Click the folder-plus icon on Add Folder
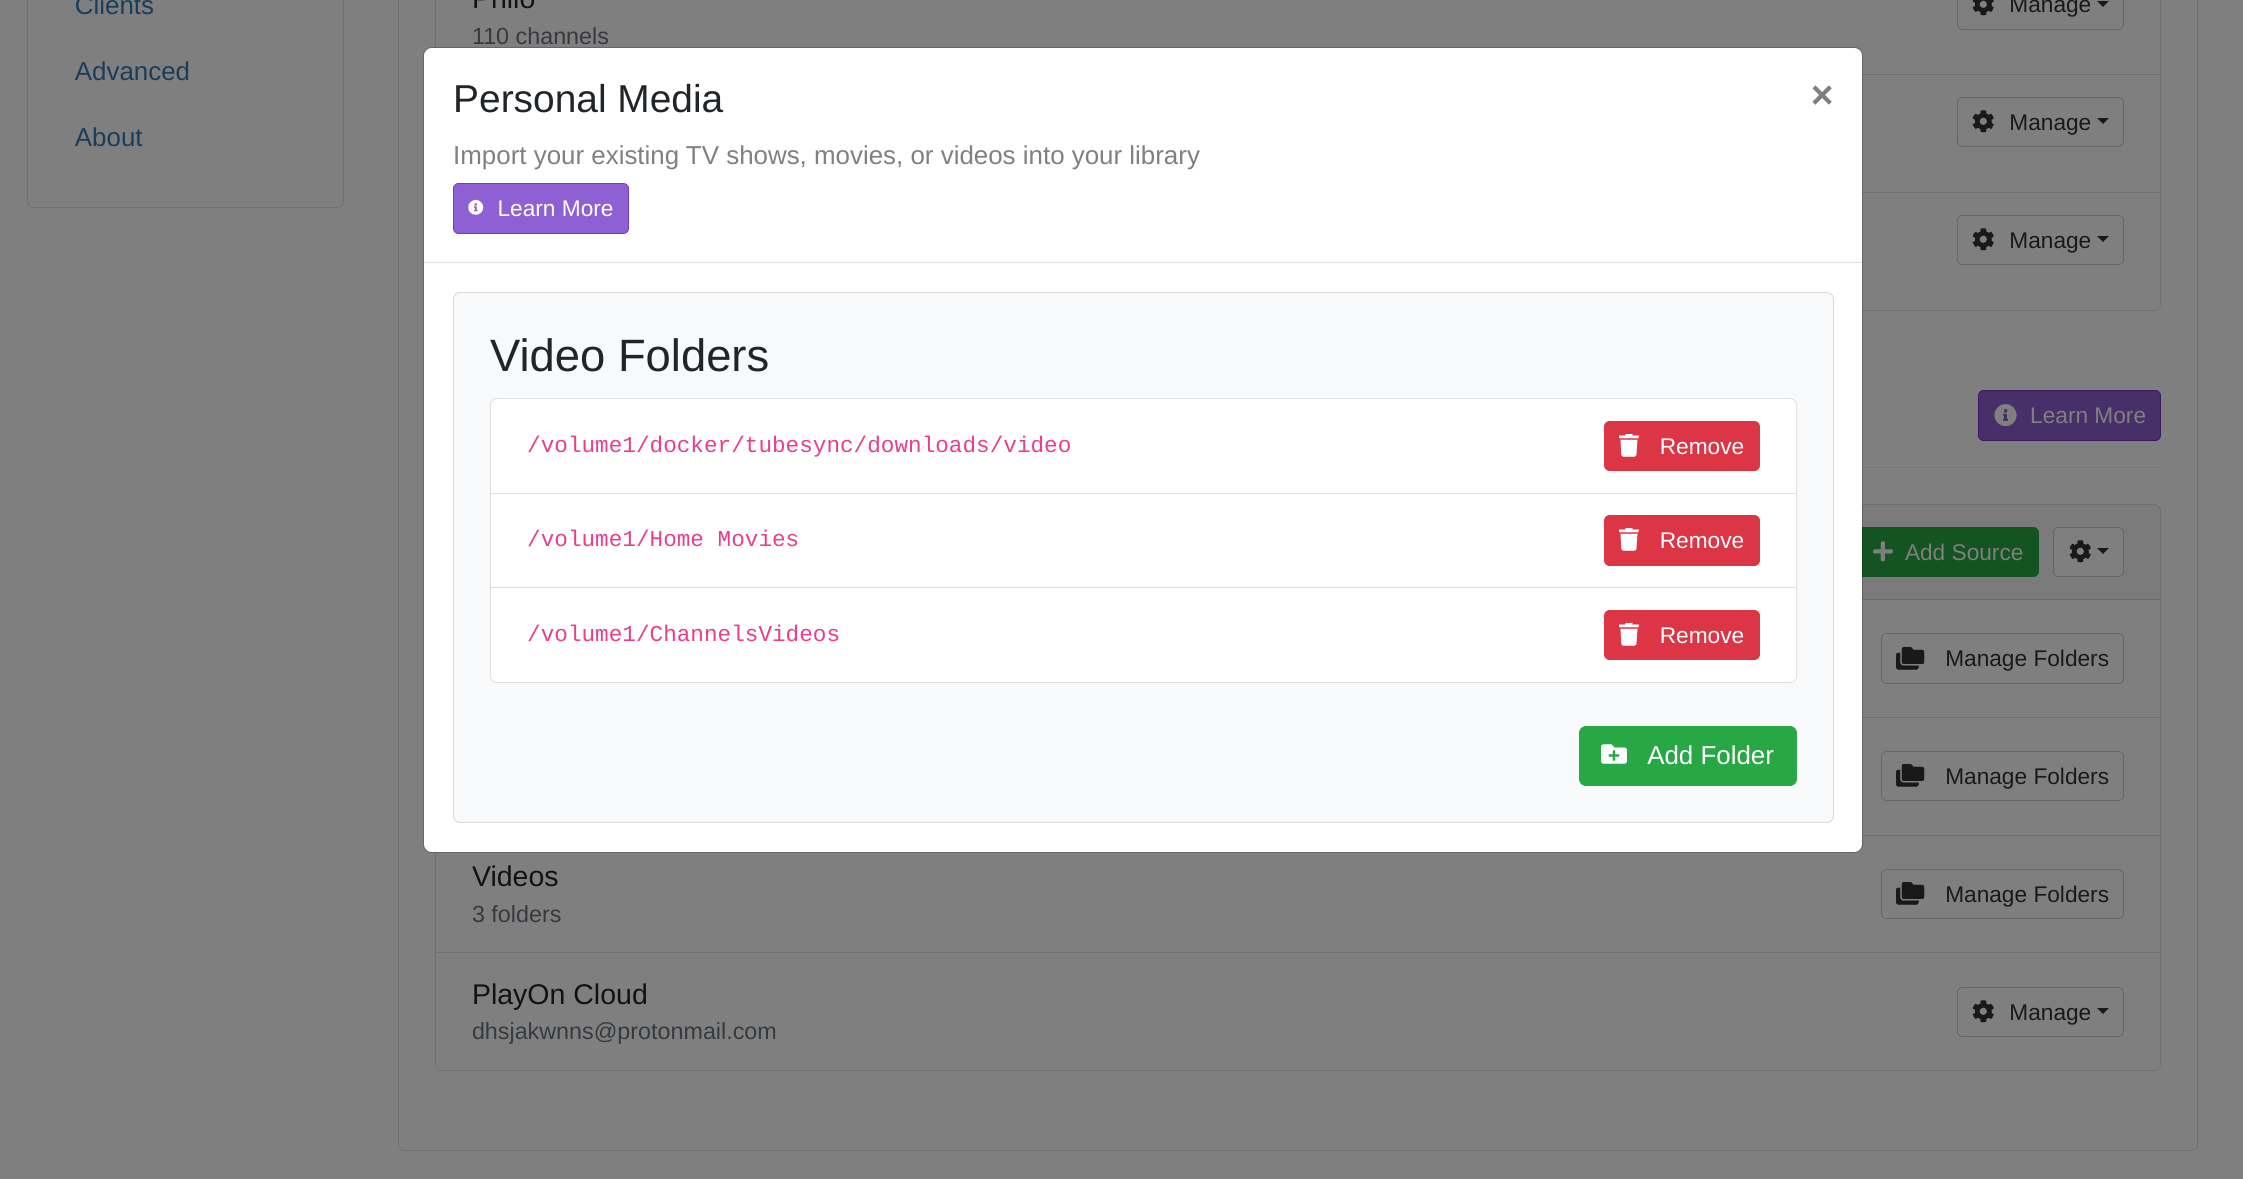Viewport: 2243px width, 1179px height. click(x=1614, y=755)
